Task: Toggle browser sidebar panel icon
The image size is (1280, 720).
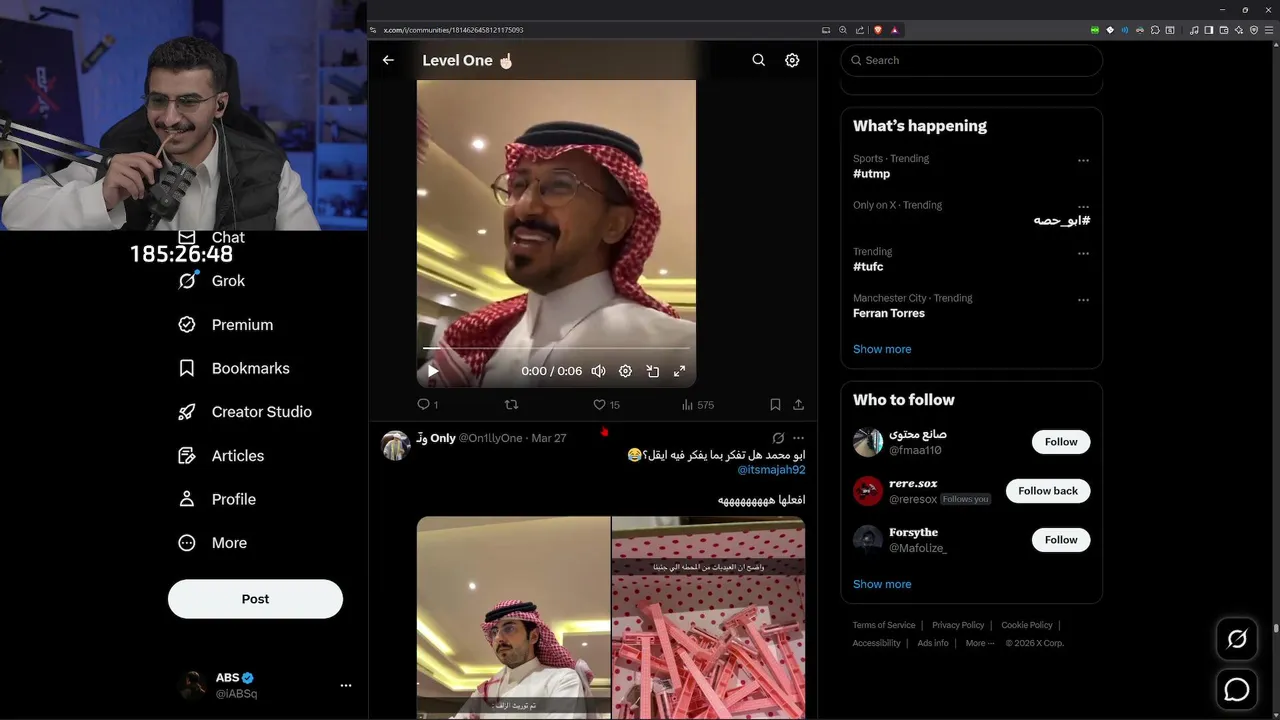Action: click(x=1209, y=30)
